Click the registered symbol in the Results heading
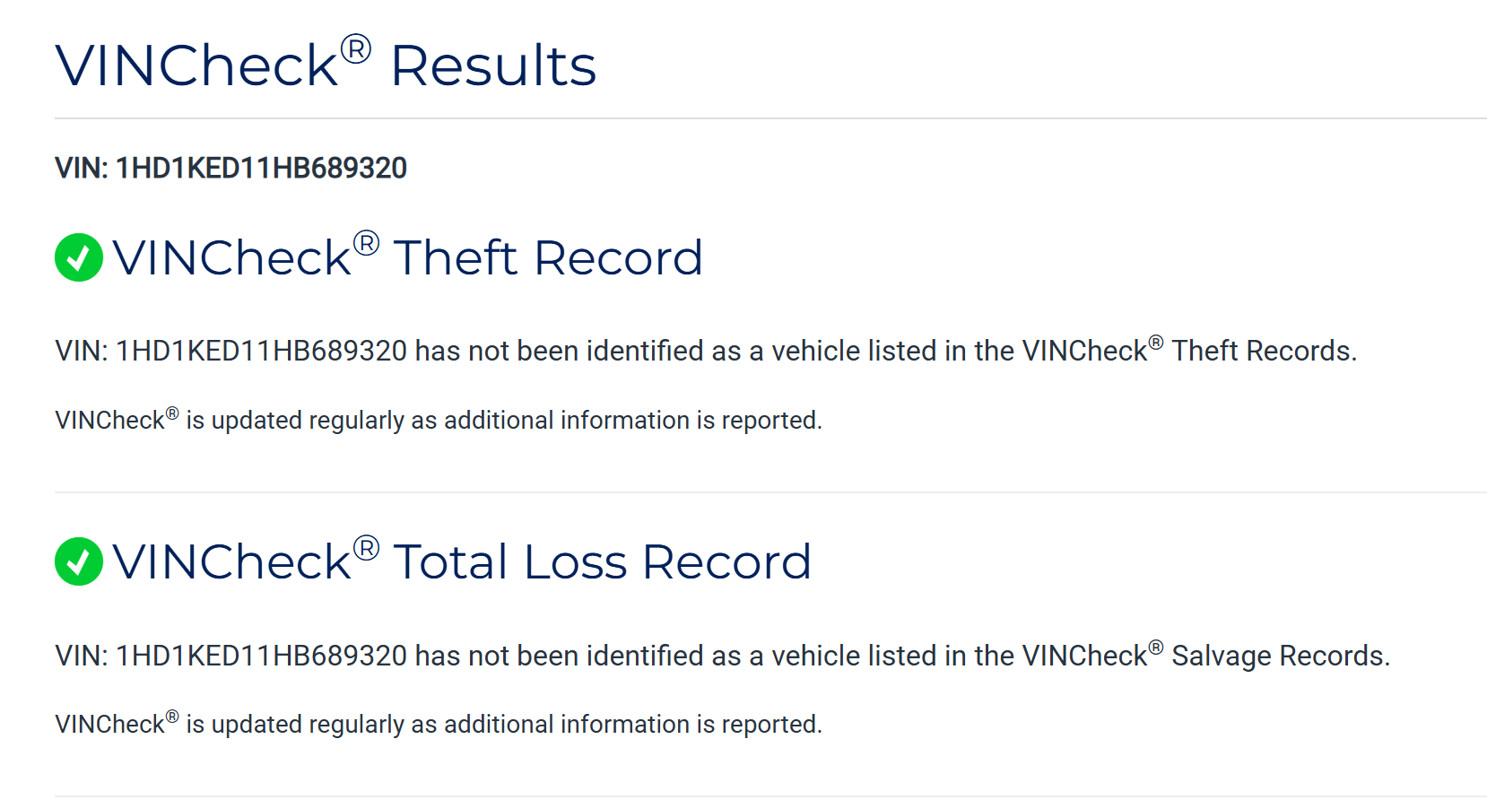The height and width of the screenshot is (800, 1487). pos(356,48)
